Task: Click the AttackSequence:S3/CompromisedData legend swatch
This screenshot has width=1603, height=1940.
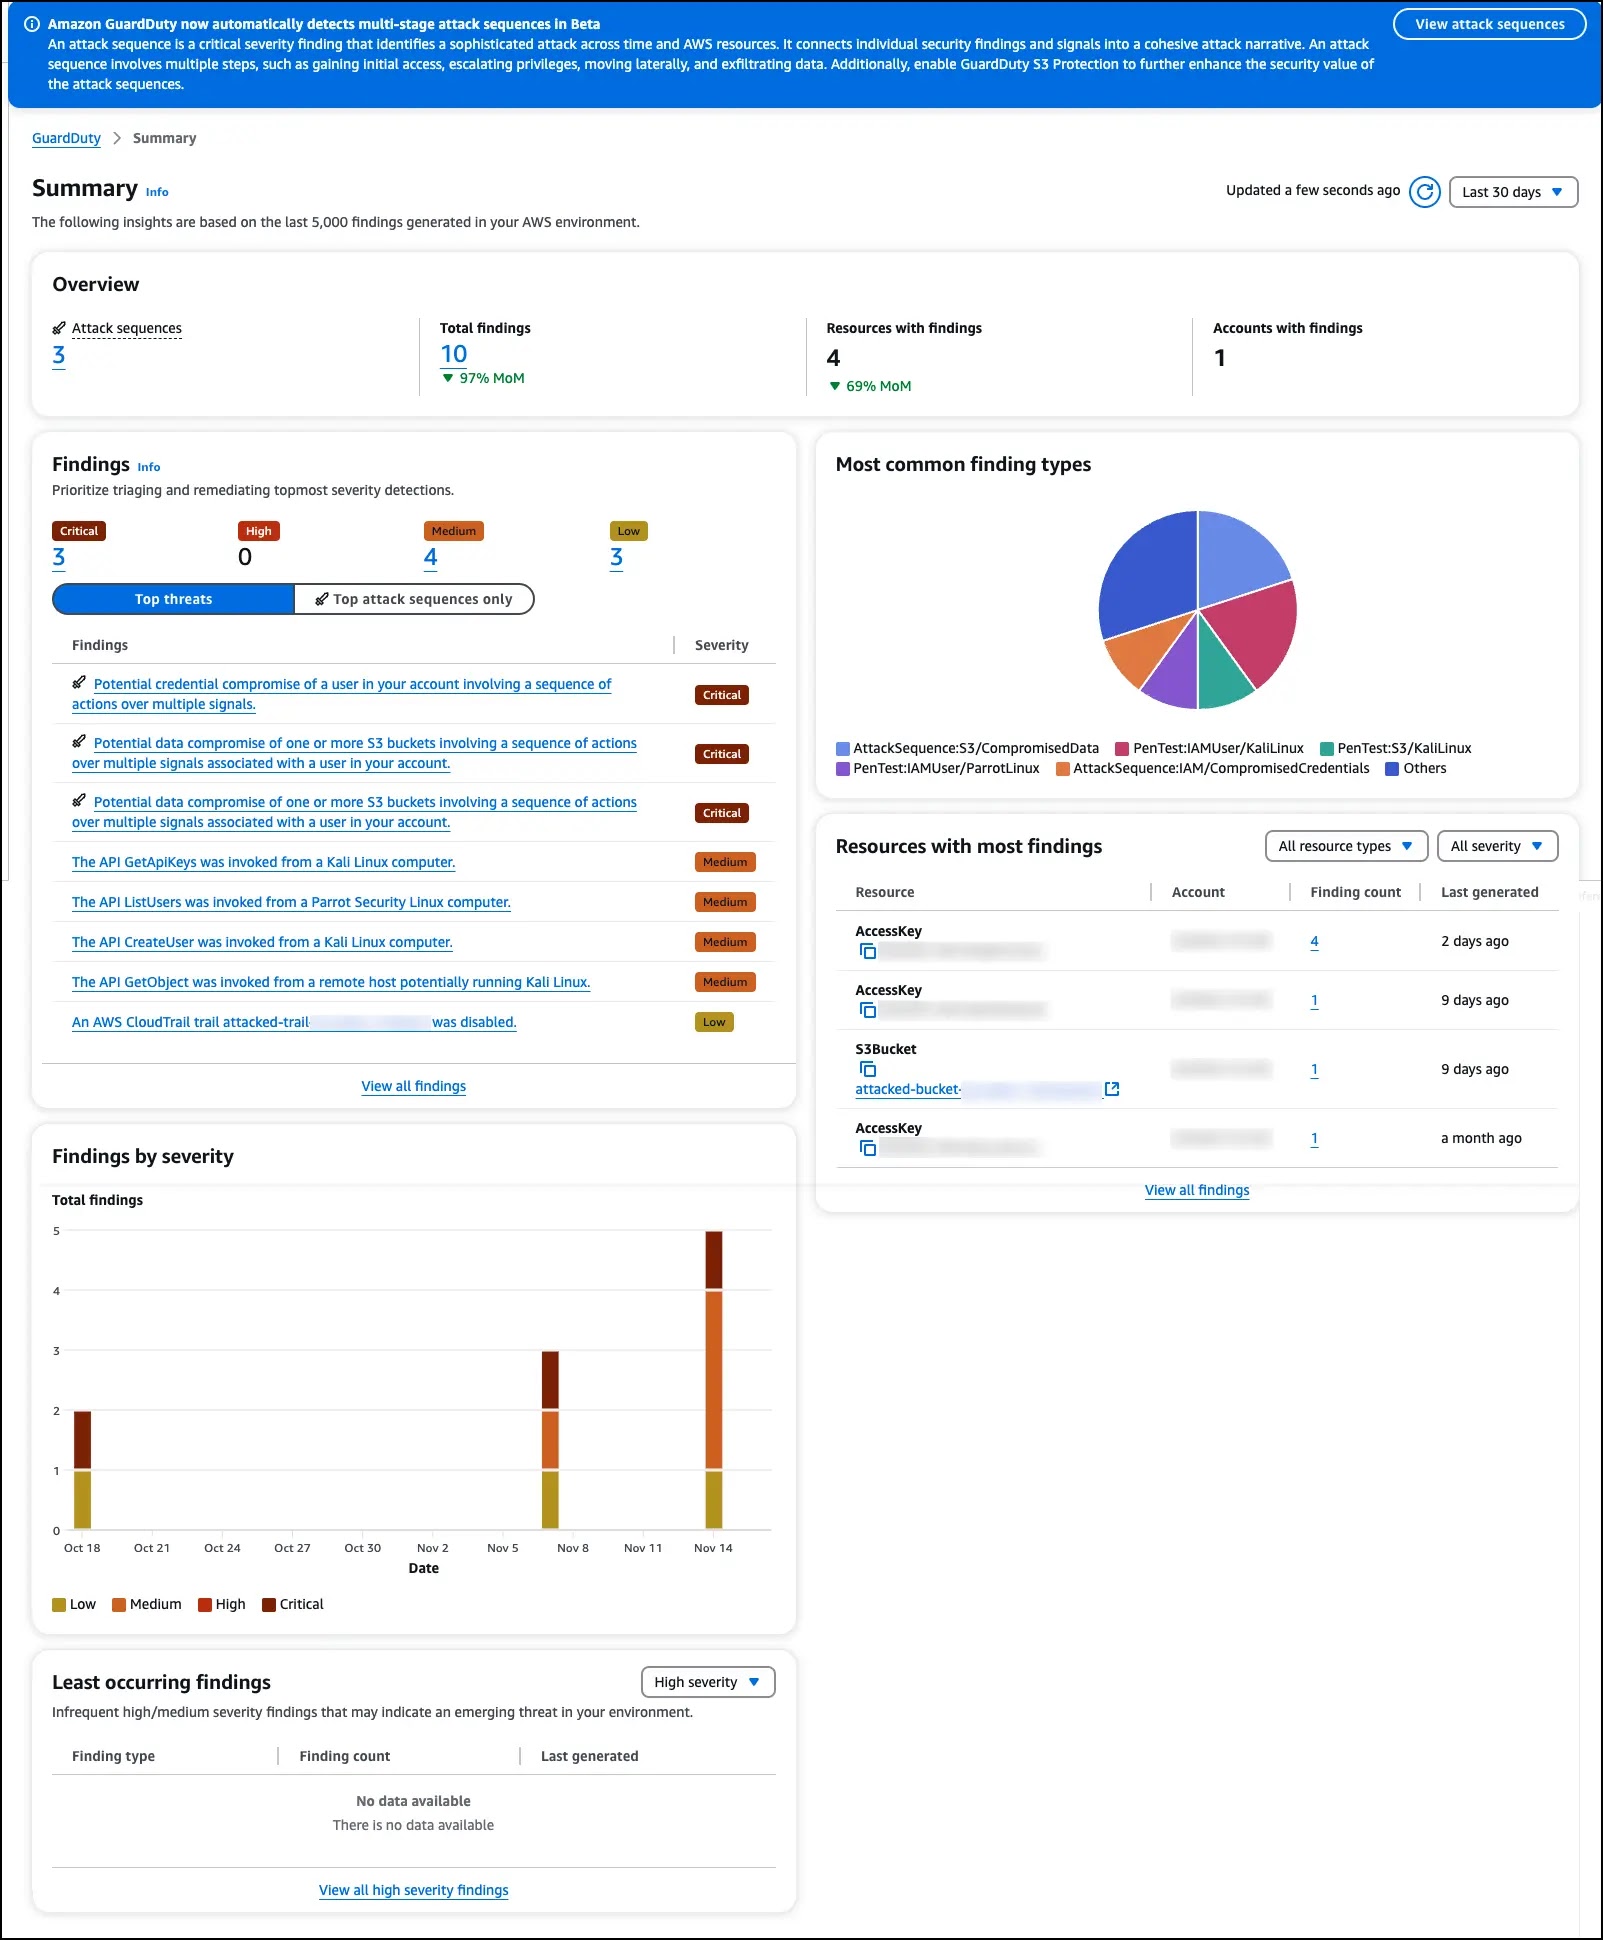Action: (x=843, y=749)
